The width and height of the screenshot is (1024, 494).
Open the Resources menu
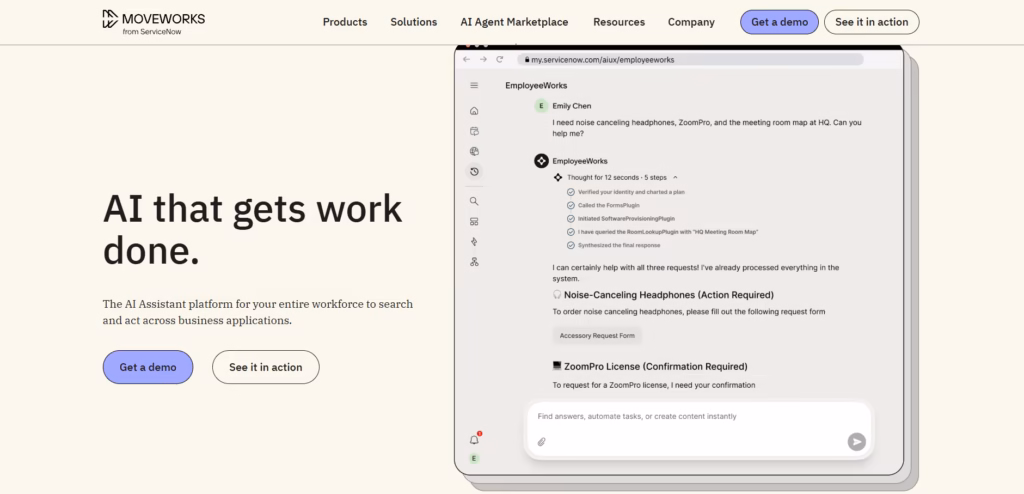coord(619,22)
